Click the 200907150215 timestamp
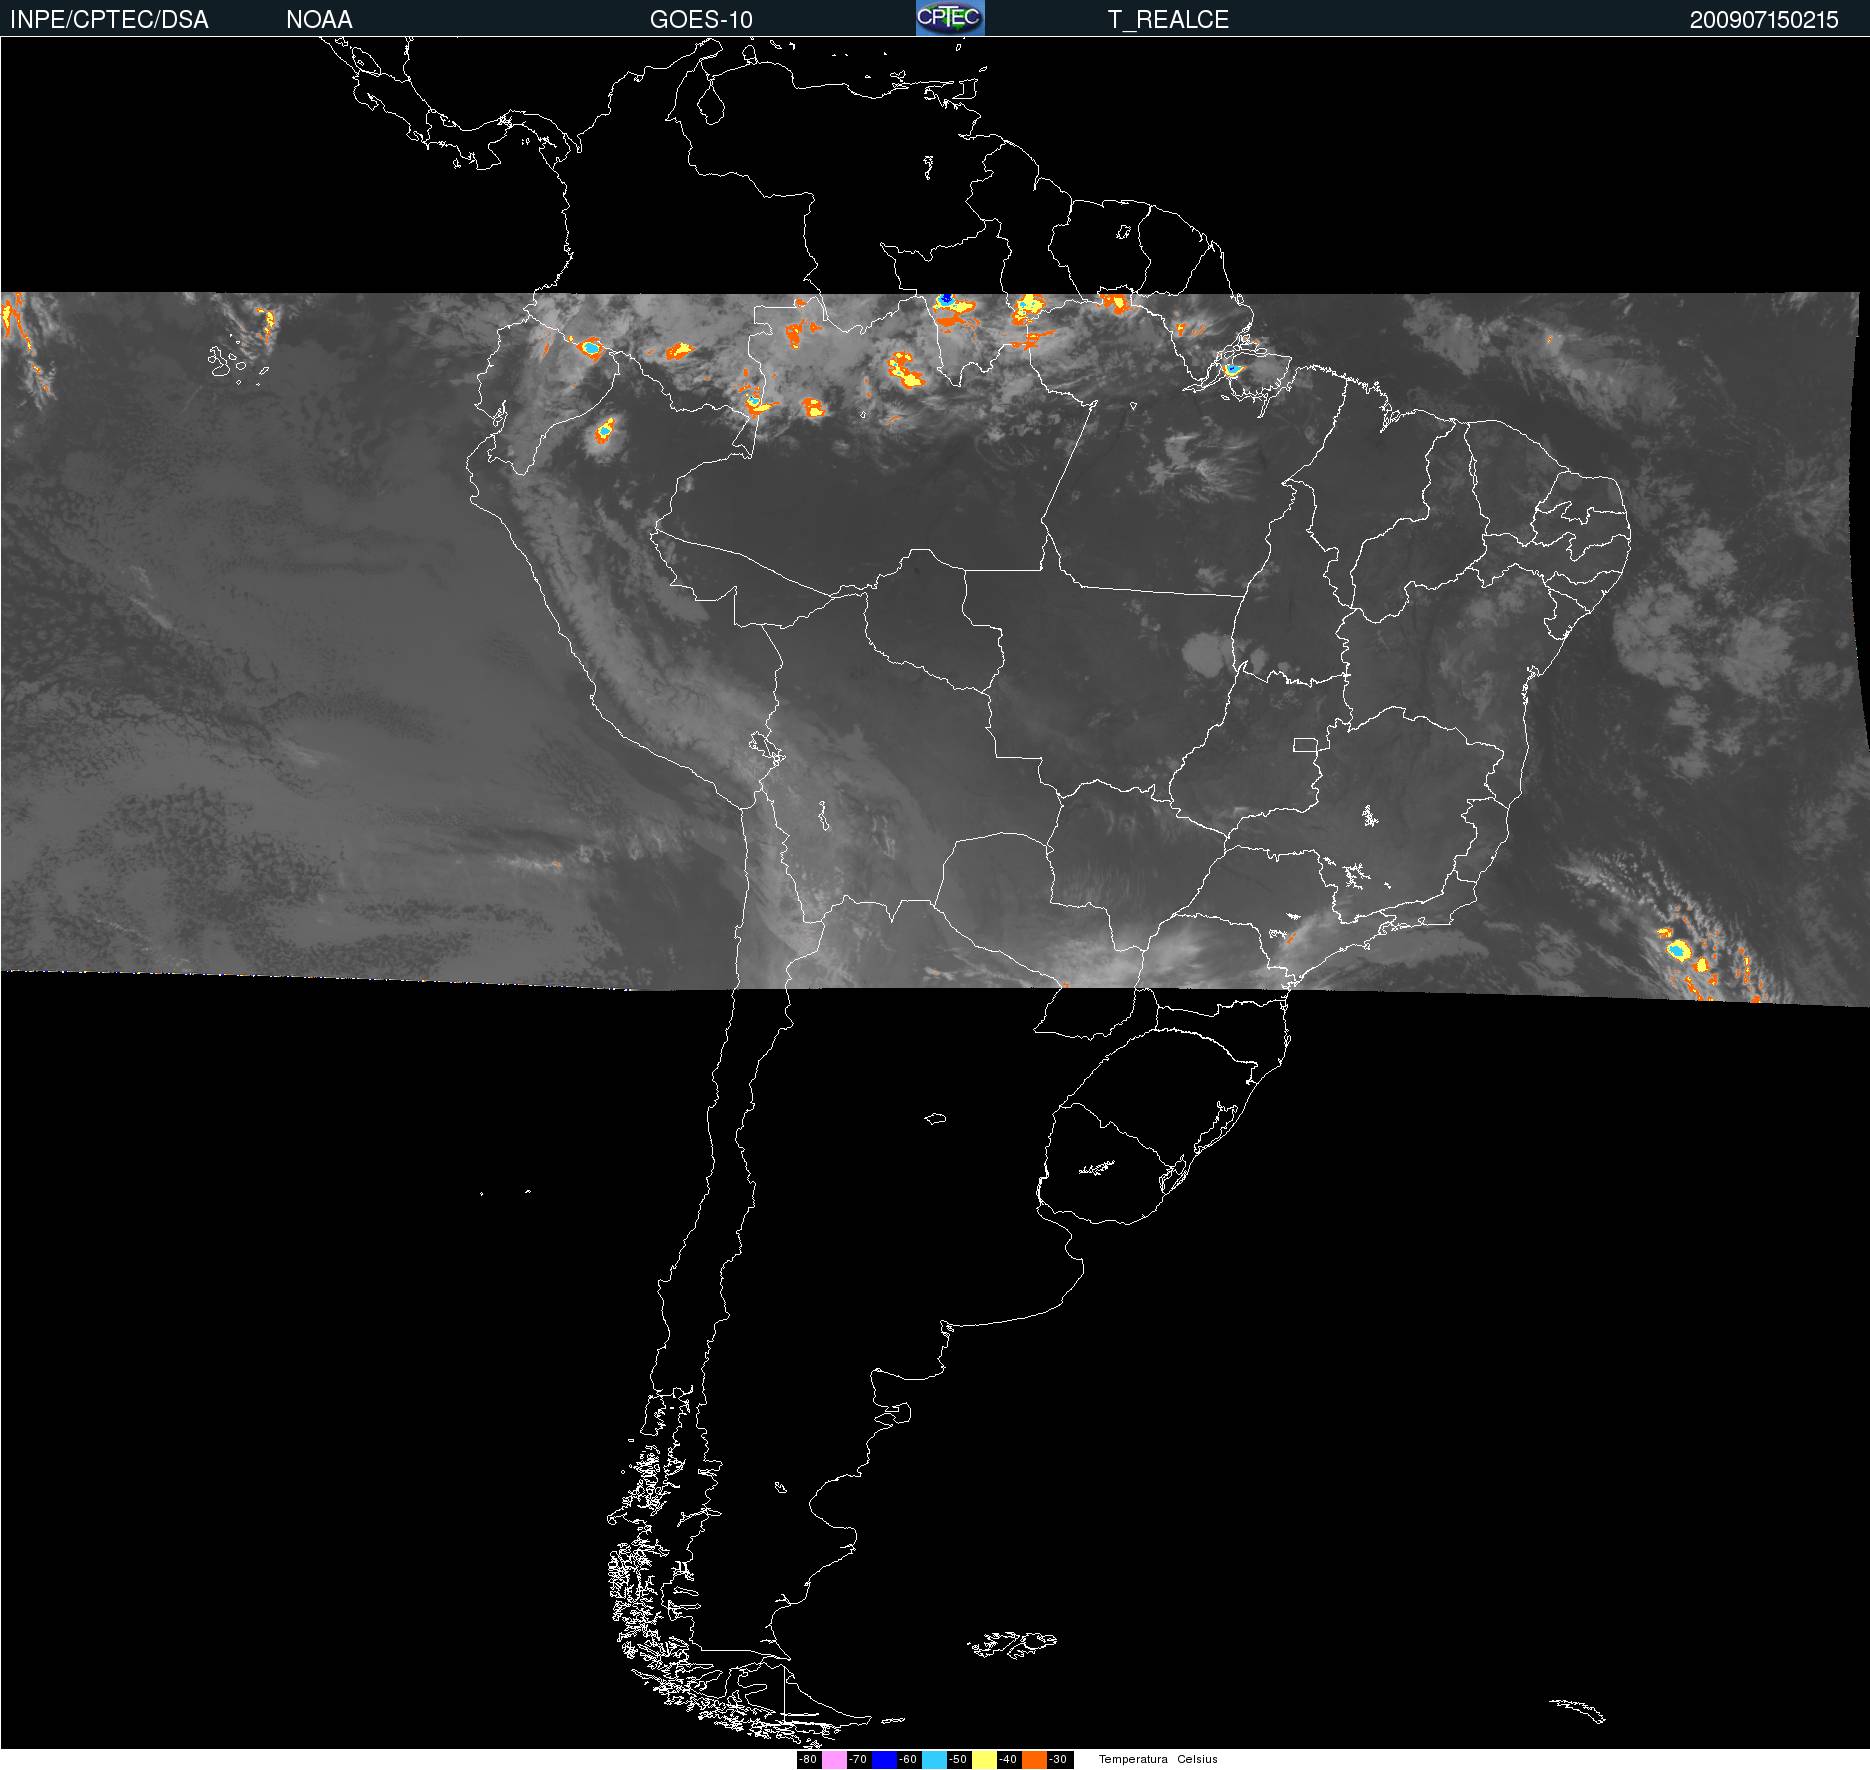1870x1770 pixels. [1763, 20]
